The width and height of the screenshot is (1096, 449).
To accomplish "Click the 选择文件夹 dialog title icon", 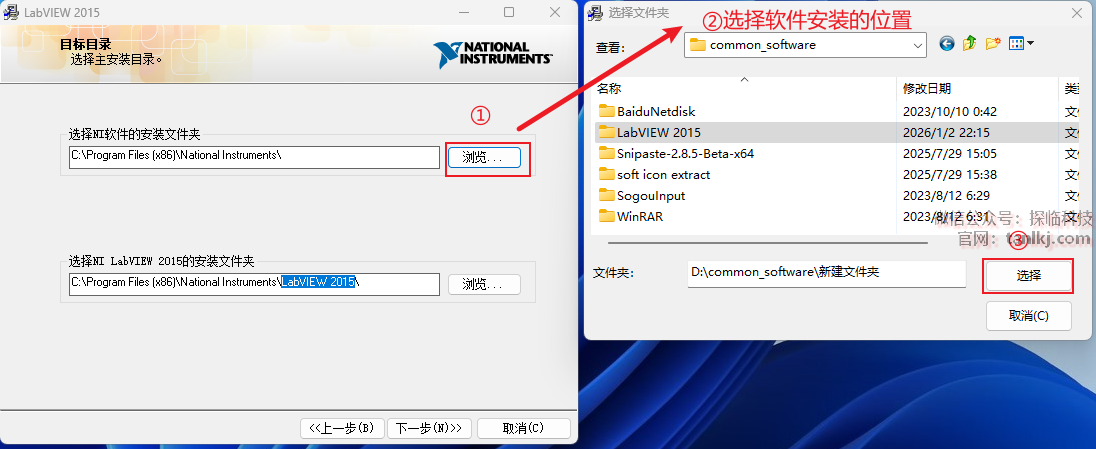I will (595, 12).
